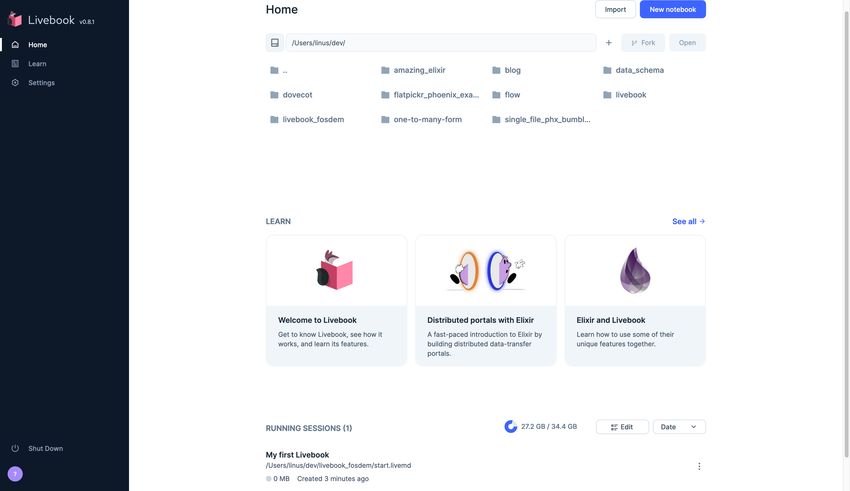Open the Distributed portals card image

pos(486,270)
